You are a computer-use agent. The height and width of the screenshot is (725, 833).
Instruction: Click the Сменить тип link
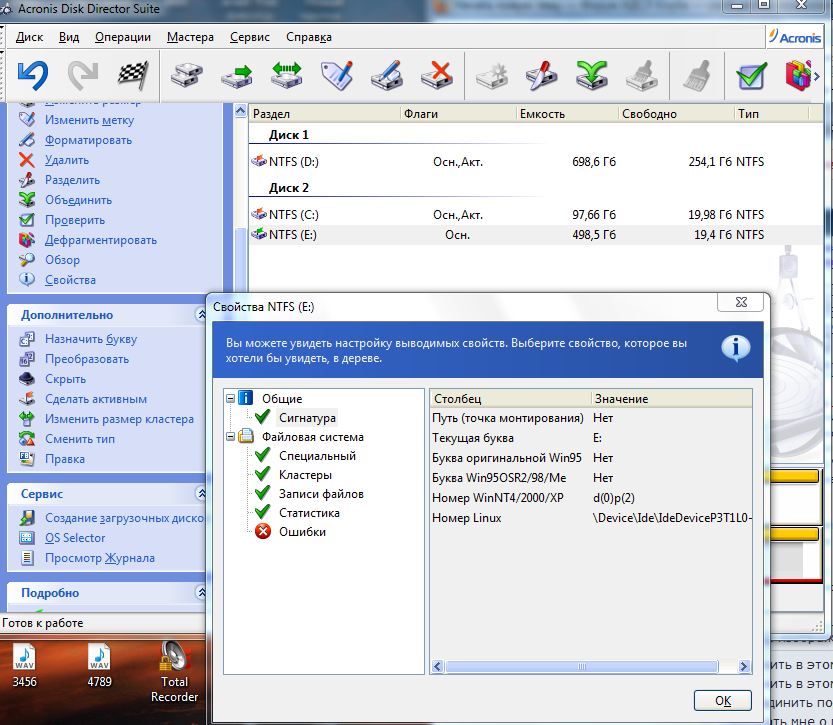point(80,439)
